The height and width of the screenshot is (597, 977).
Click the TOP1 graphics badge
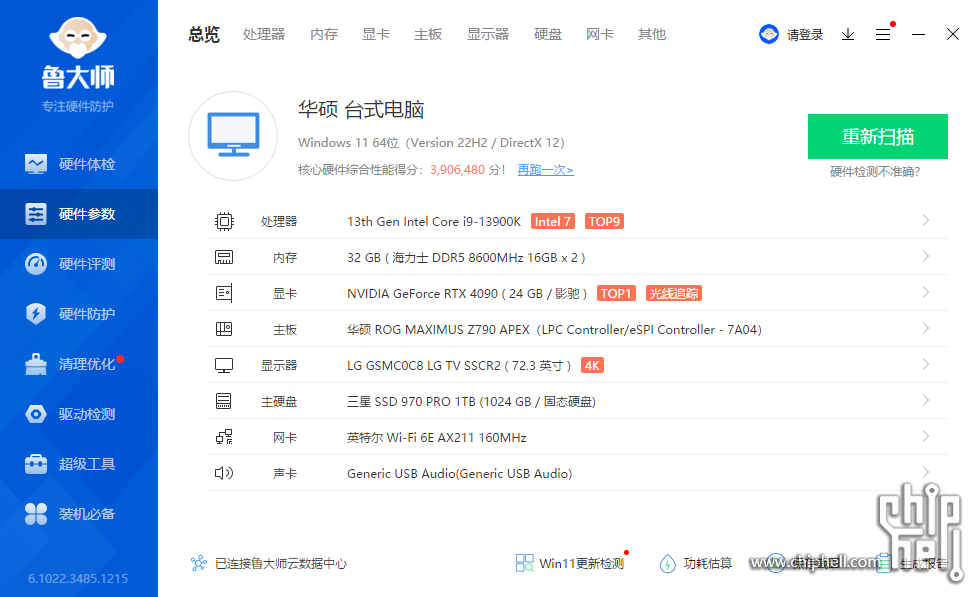click(x=616, y=294)
